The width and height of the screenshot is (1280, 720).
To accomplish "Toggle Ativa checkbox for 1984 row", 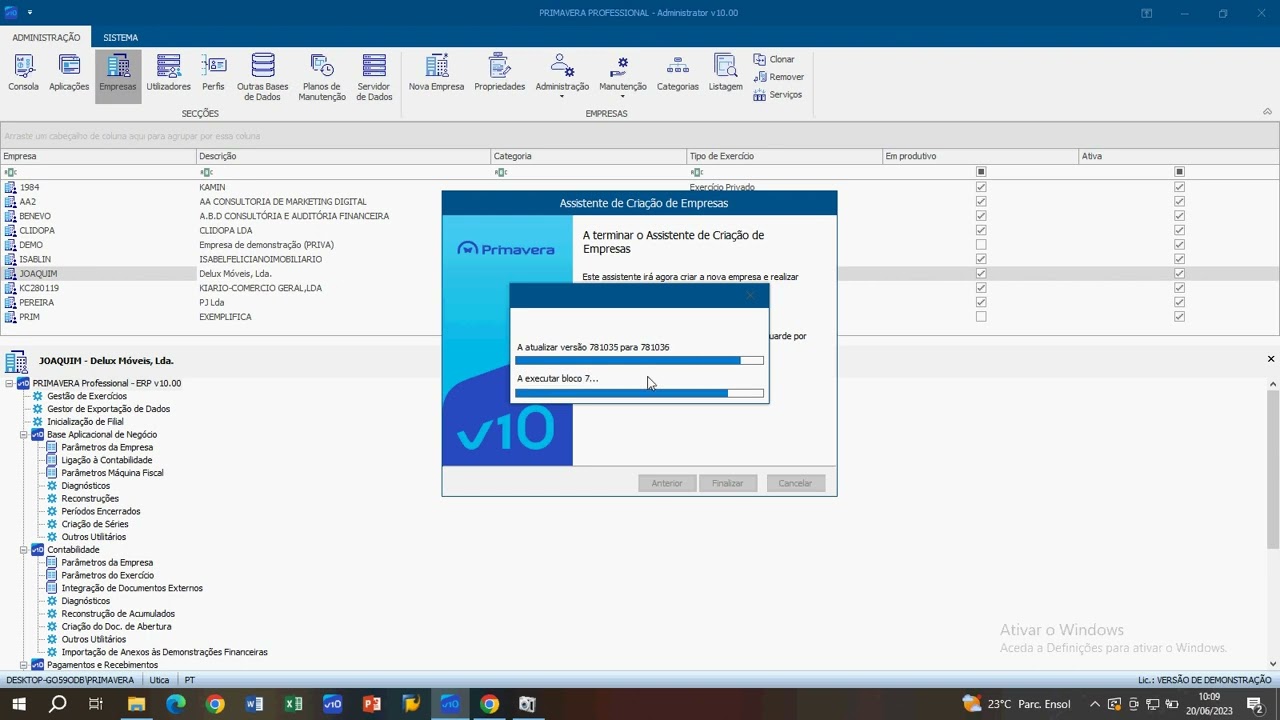I will (1180, 187).
